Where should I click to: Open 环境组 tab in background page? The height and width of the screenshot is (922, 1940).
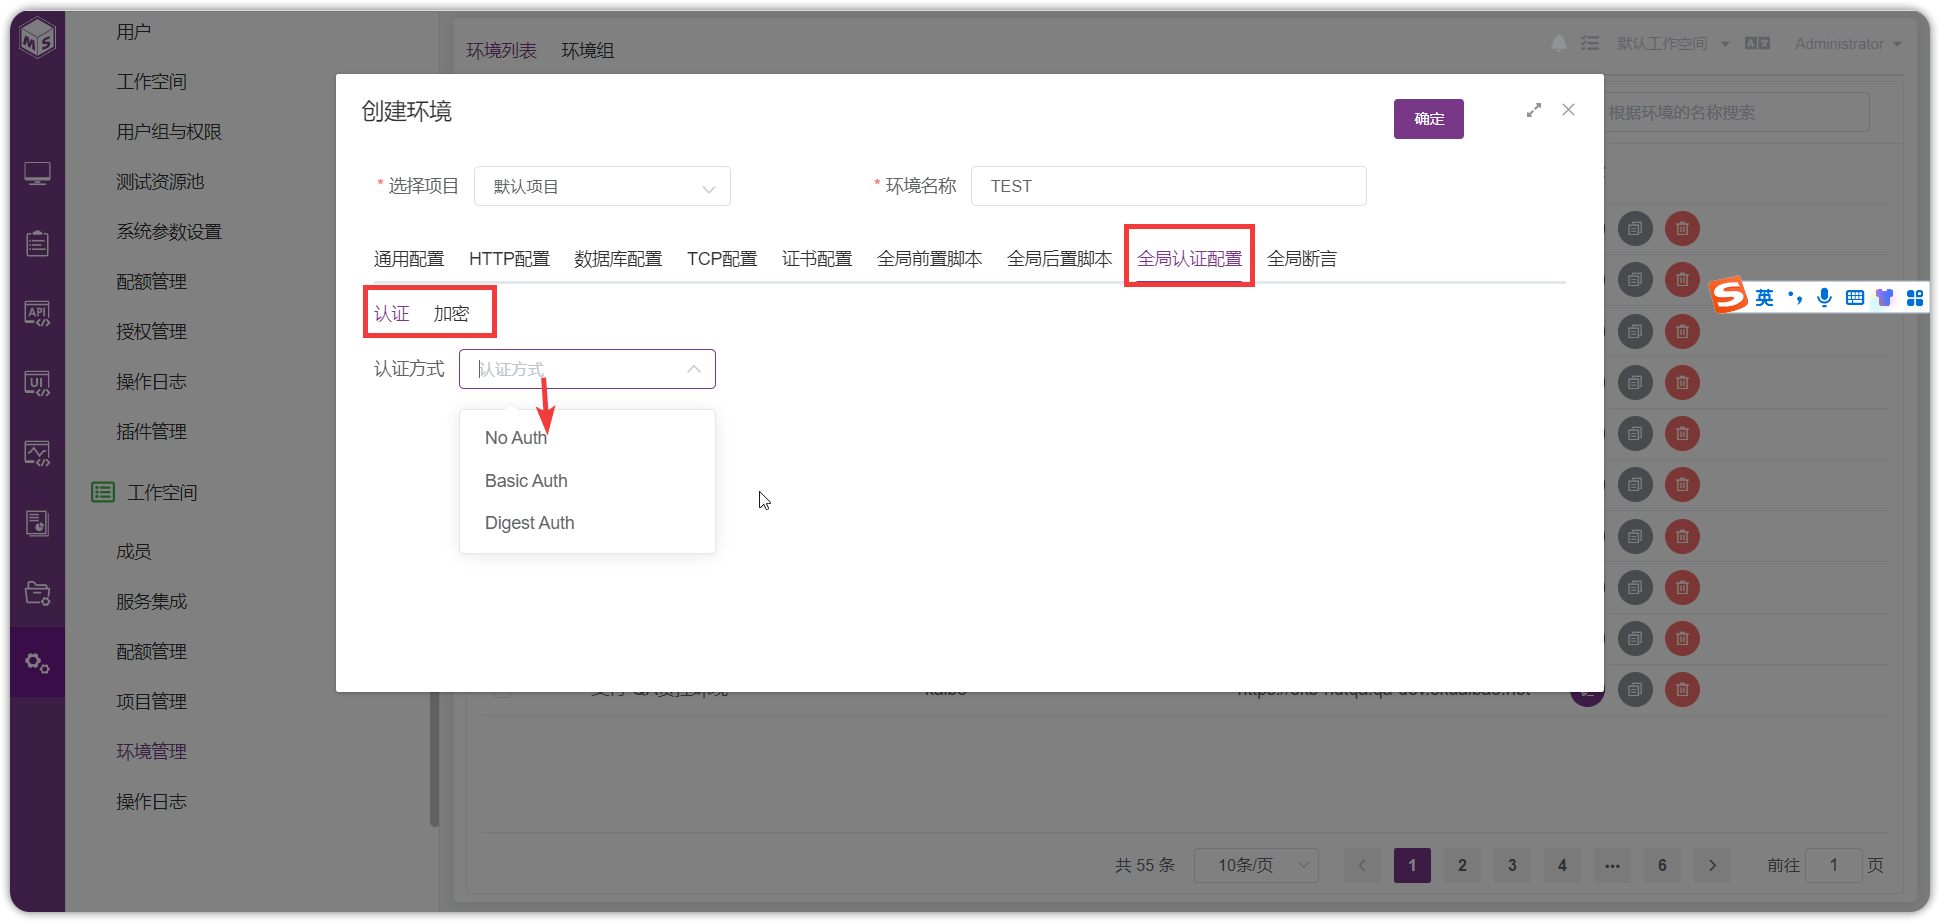587,50
